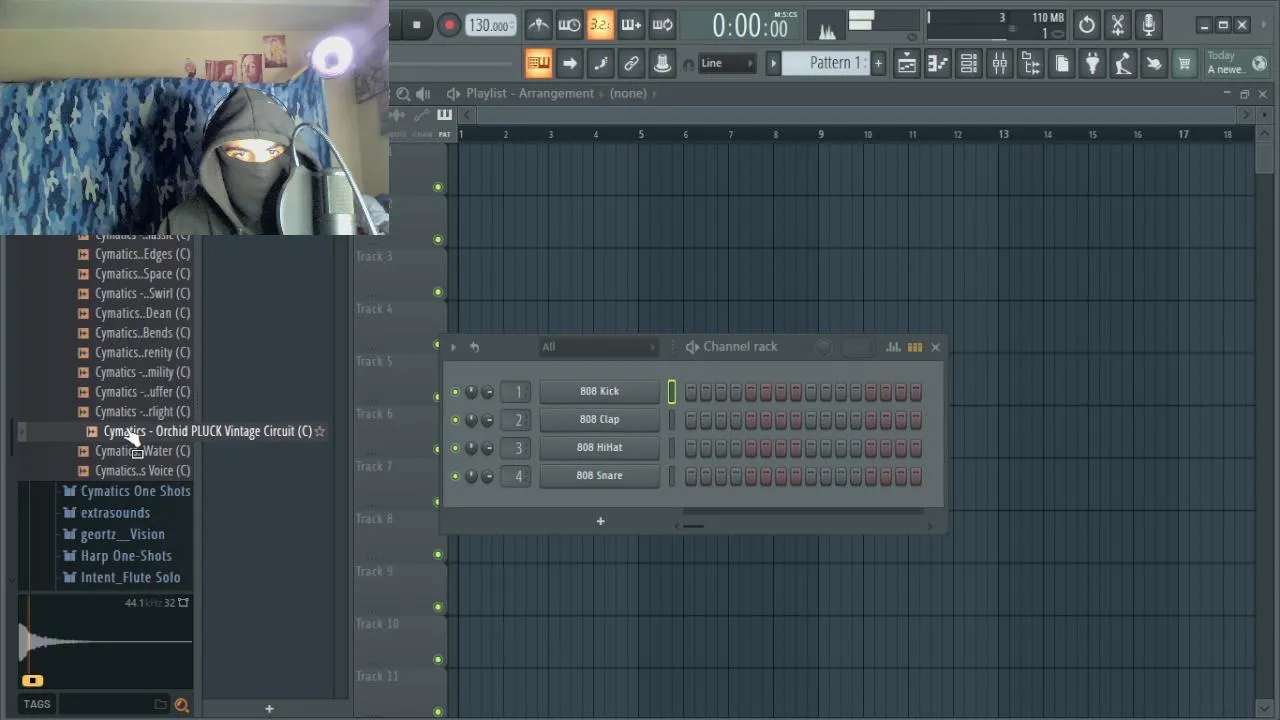The width and height of the screenshot is (1280, 720).
Task: Click the snap magnet icon
Action: 688,65
